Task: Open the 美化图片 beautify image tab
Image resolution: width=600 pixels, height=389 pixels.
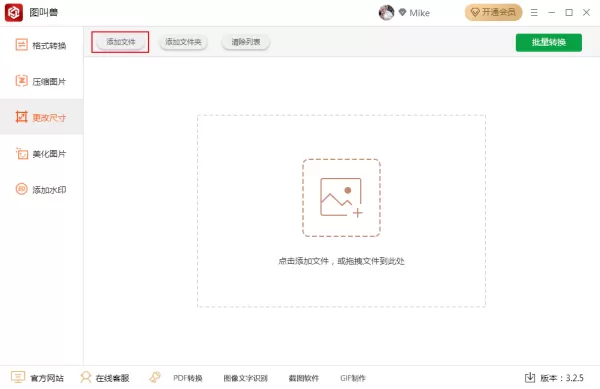Action: [x=41, y=153]
